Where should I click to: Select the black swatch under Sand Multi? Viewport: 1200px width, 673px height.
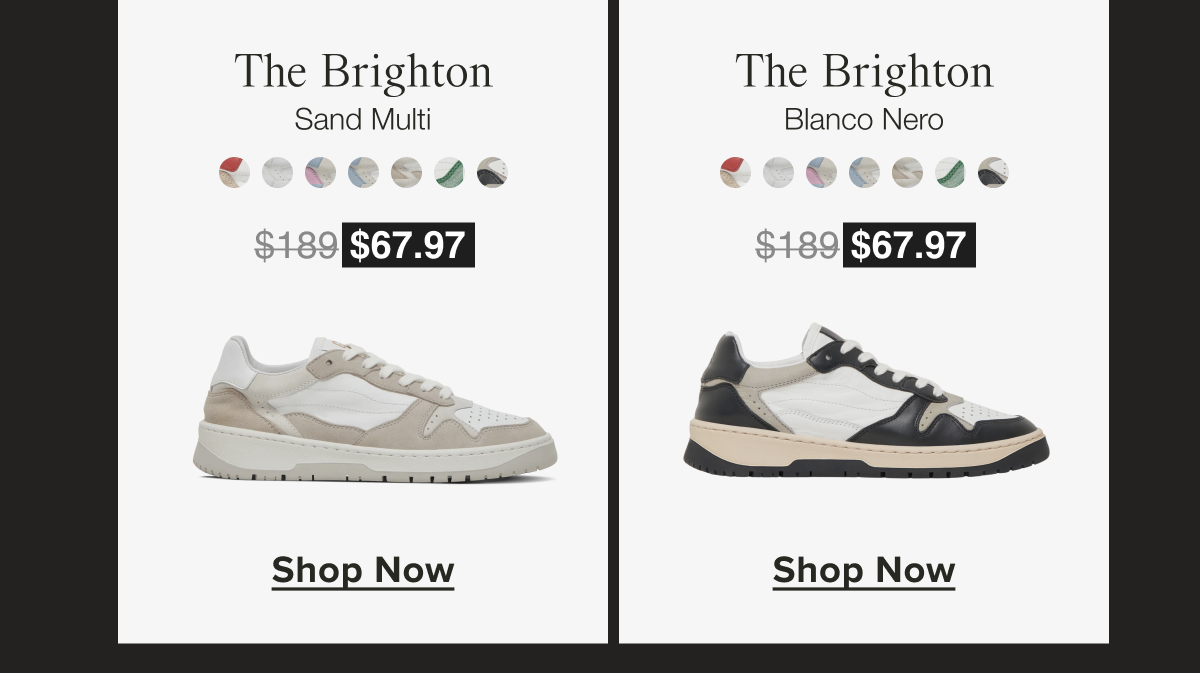[x=492, y=172]
